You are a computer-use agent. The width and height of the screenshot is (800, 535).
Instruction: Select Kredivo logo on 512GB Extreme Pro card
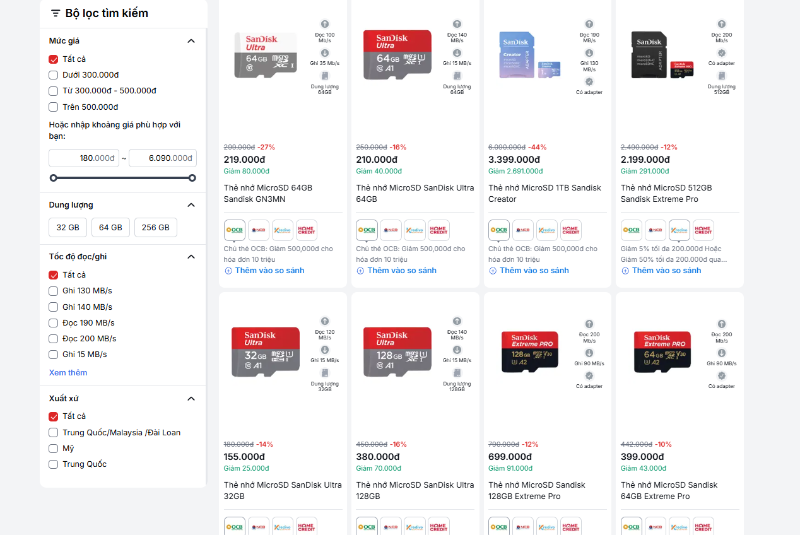click(x=679, y=230)
